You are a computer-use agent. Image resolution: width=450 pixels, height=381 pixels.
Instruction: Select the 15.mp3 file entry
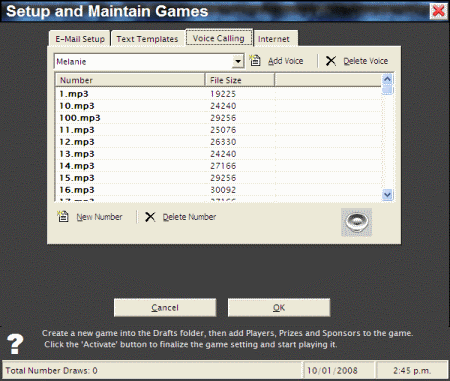tap(219, 178)
